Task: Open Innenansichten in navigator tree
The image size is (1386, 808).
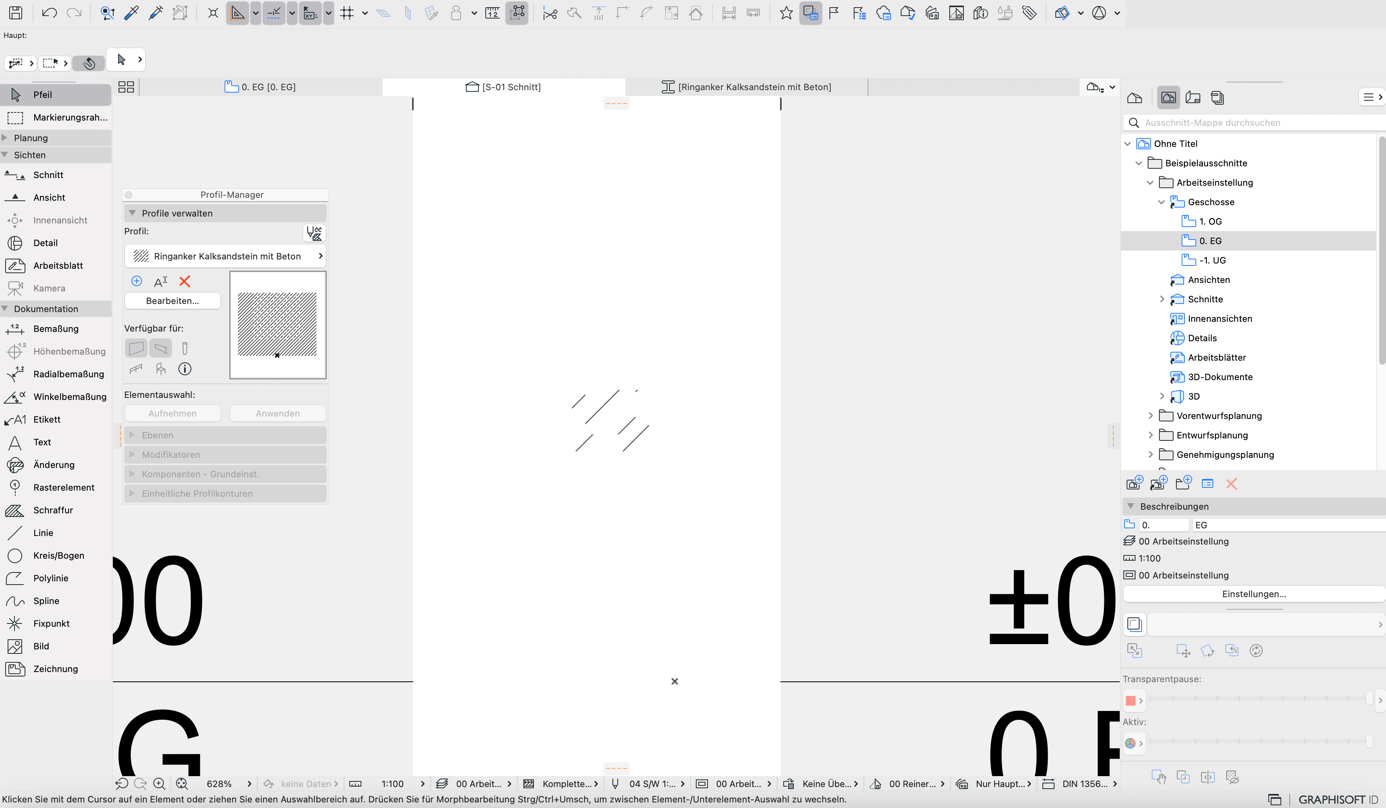Action: [x=1219, y=319]
